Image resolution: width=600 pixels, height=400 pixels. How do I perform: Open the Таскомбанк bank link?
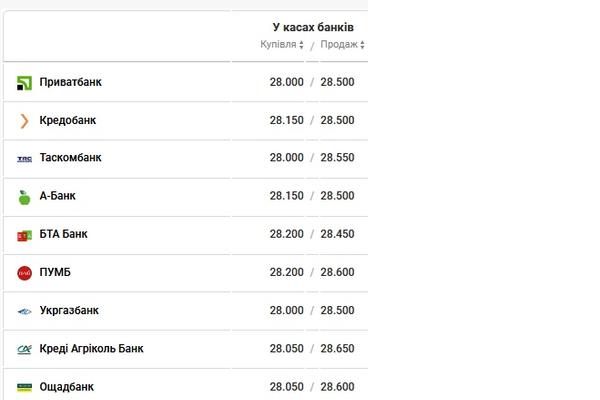point(70,158)
